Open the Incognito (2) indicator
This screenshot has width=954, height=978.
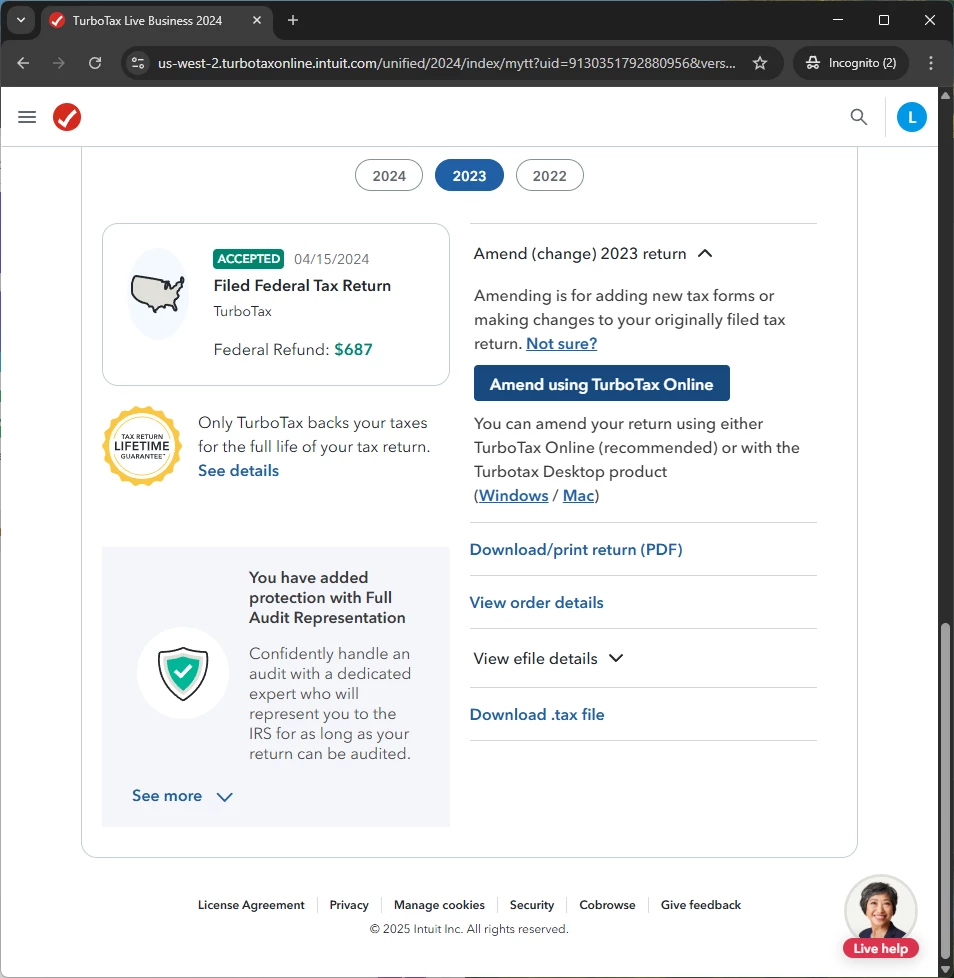[851, 63]
